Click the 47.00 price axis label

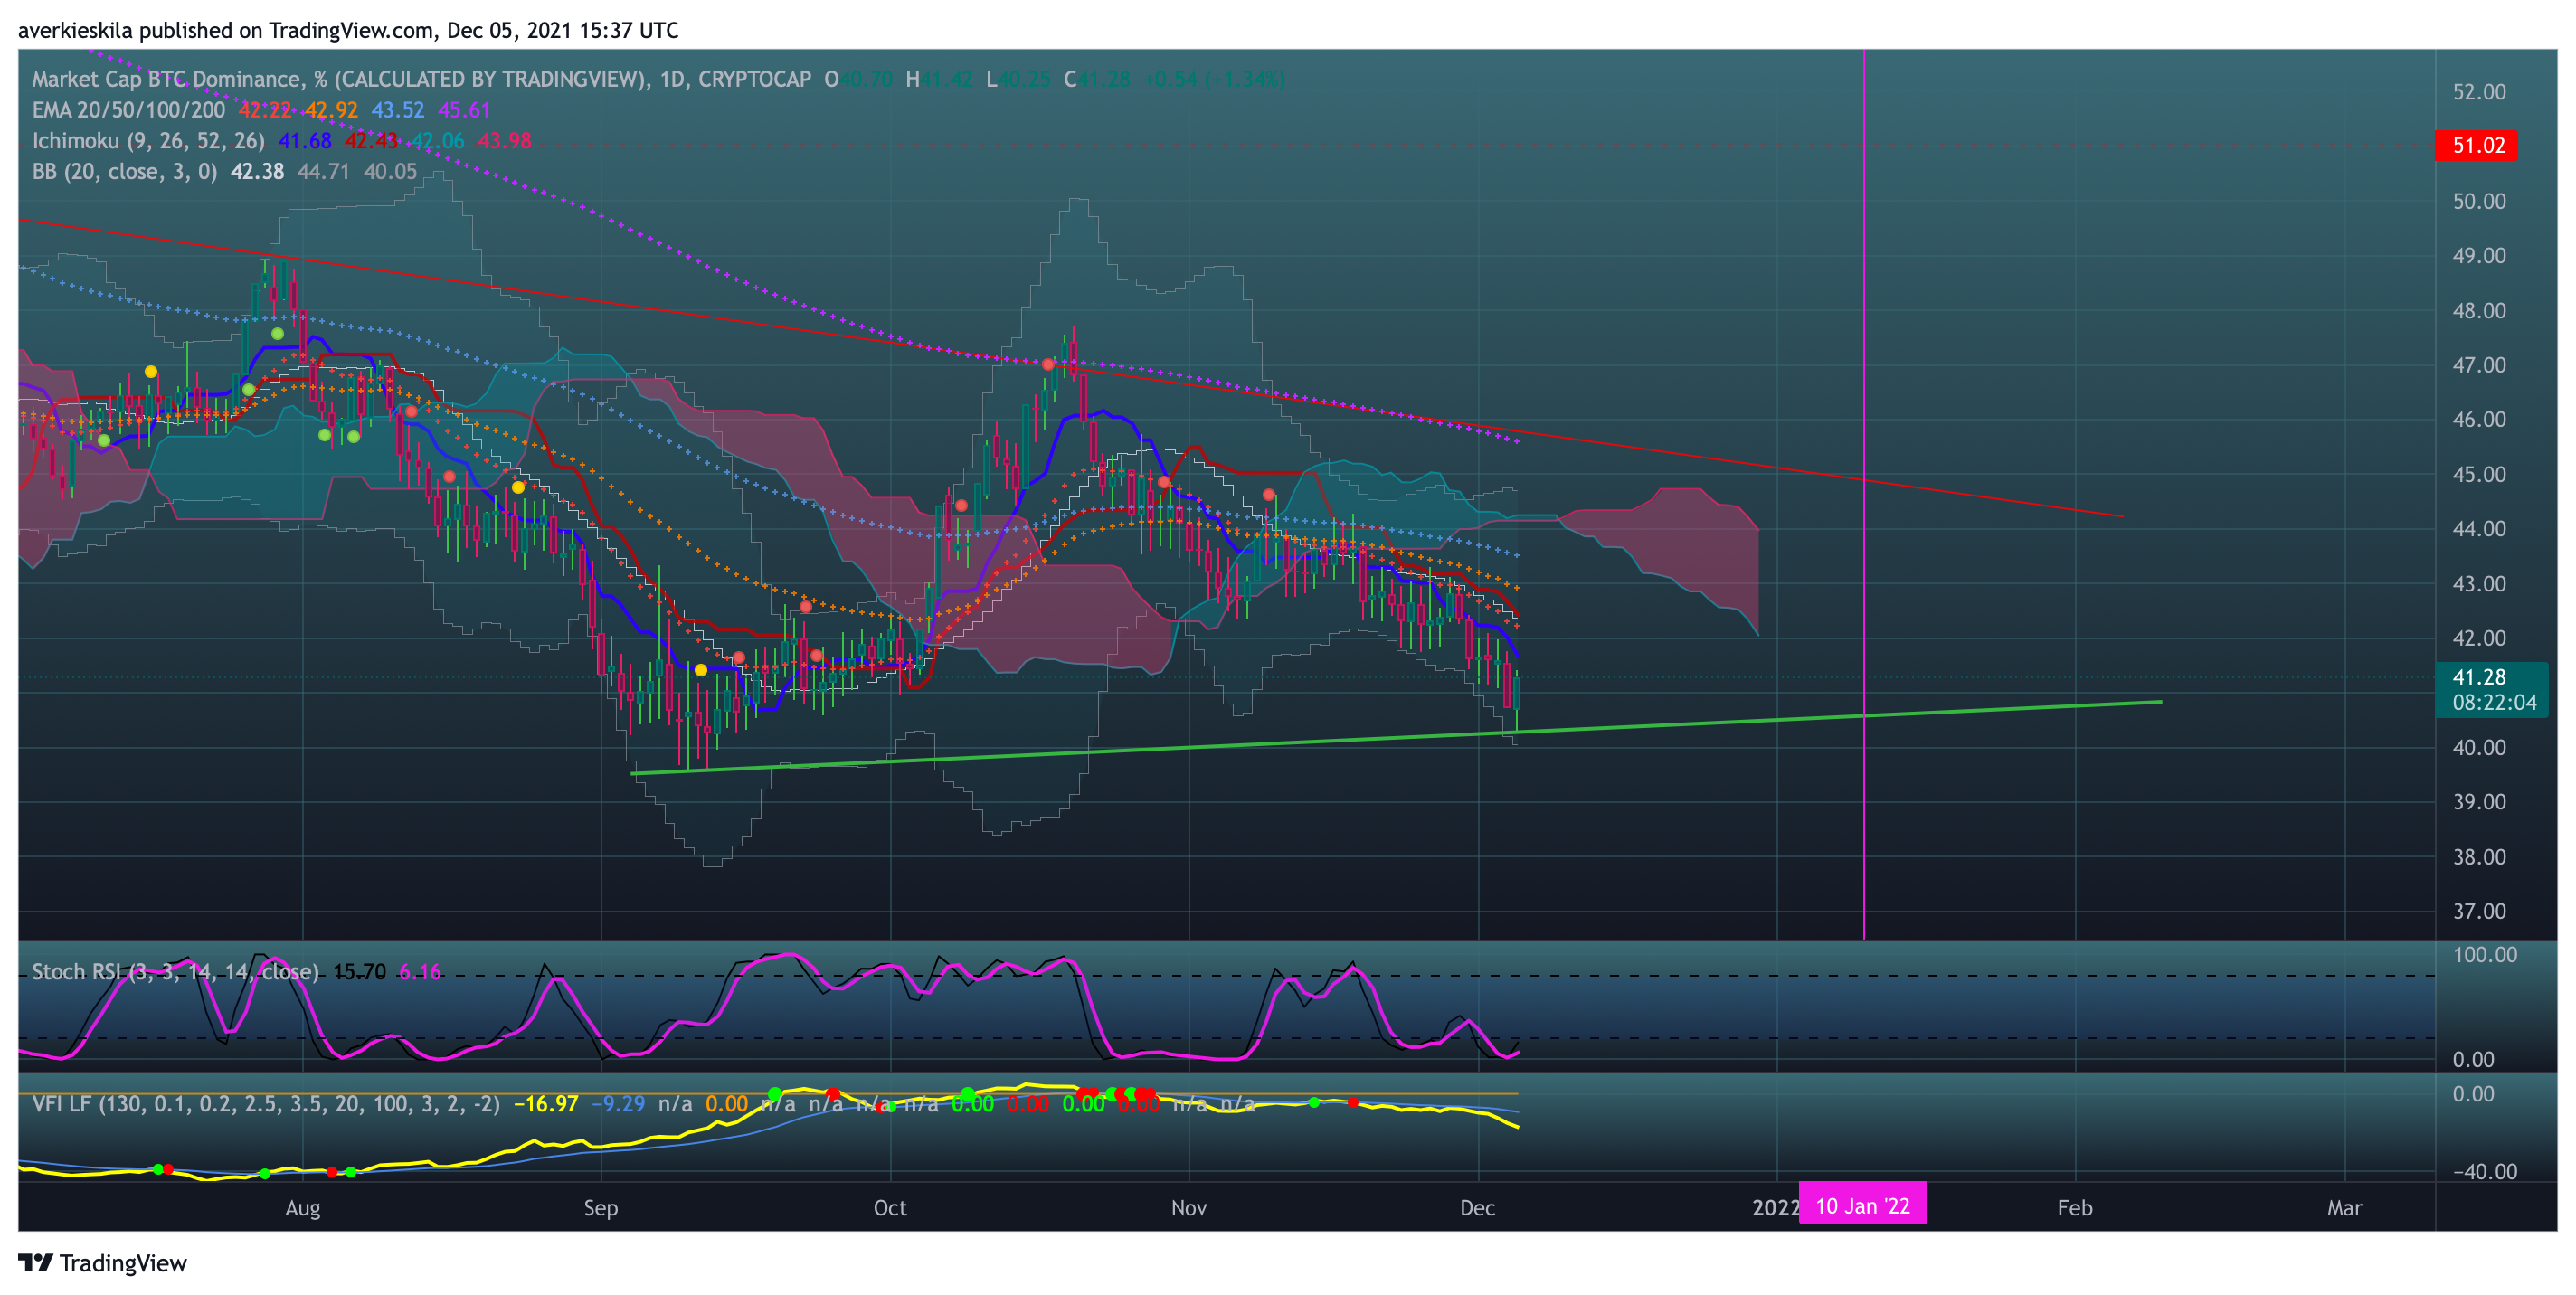point(2479,365)
